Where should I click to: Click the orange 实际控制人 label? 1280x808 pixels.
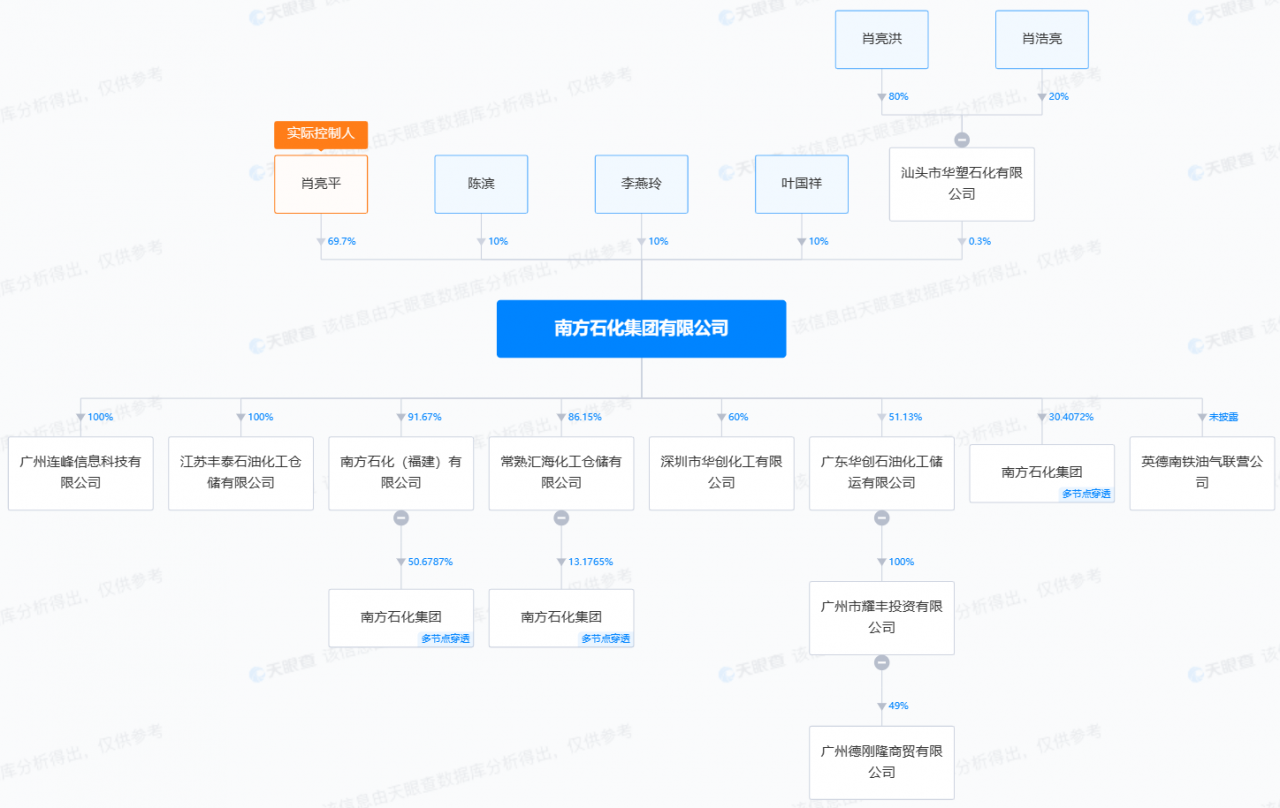(x=321, y=134)
